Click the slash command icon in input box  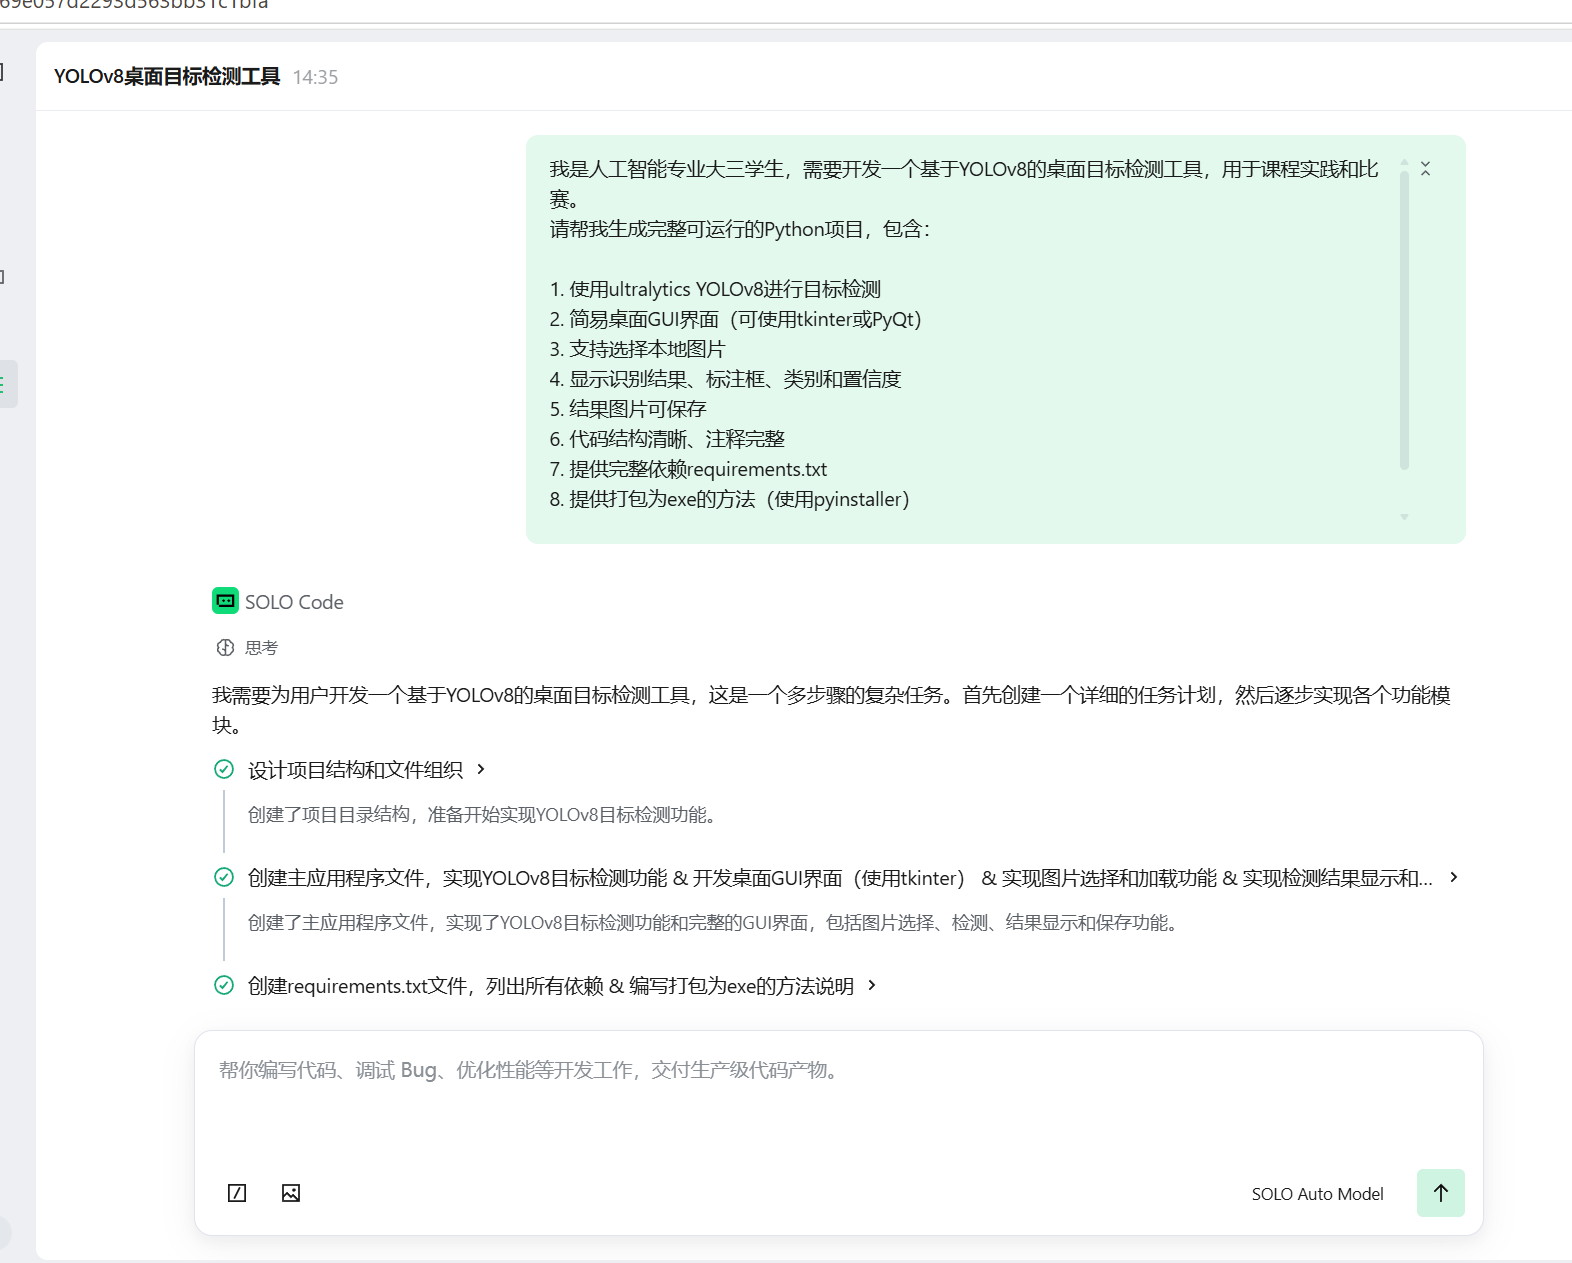pyautogui.click(x=237, y=1193)
